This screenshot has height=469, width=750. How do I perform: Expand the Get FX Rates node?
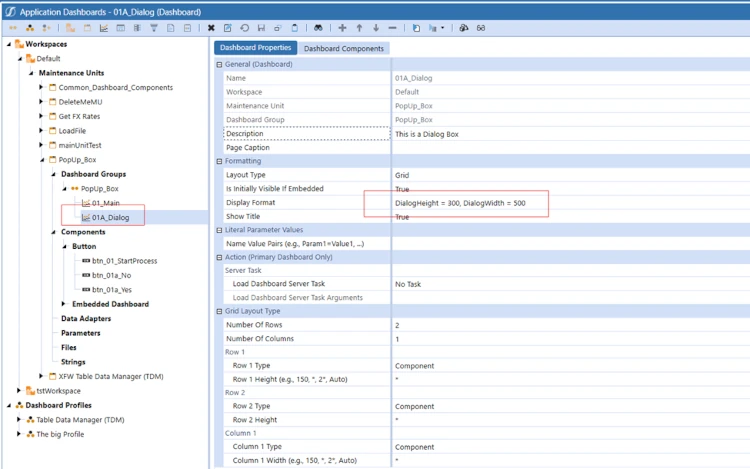tap(41, 116)
